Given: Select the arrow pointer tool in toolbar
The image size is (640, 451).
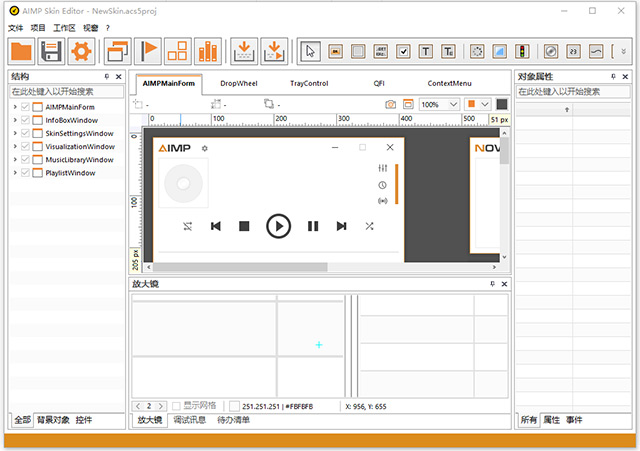Looking at the screenshot, I should tap(311, 51).
